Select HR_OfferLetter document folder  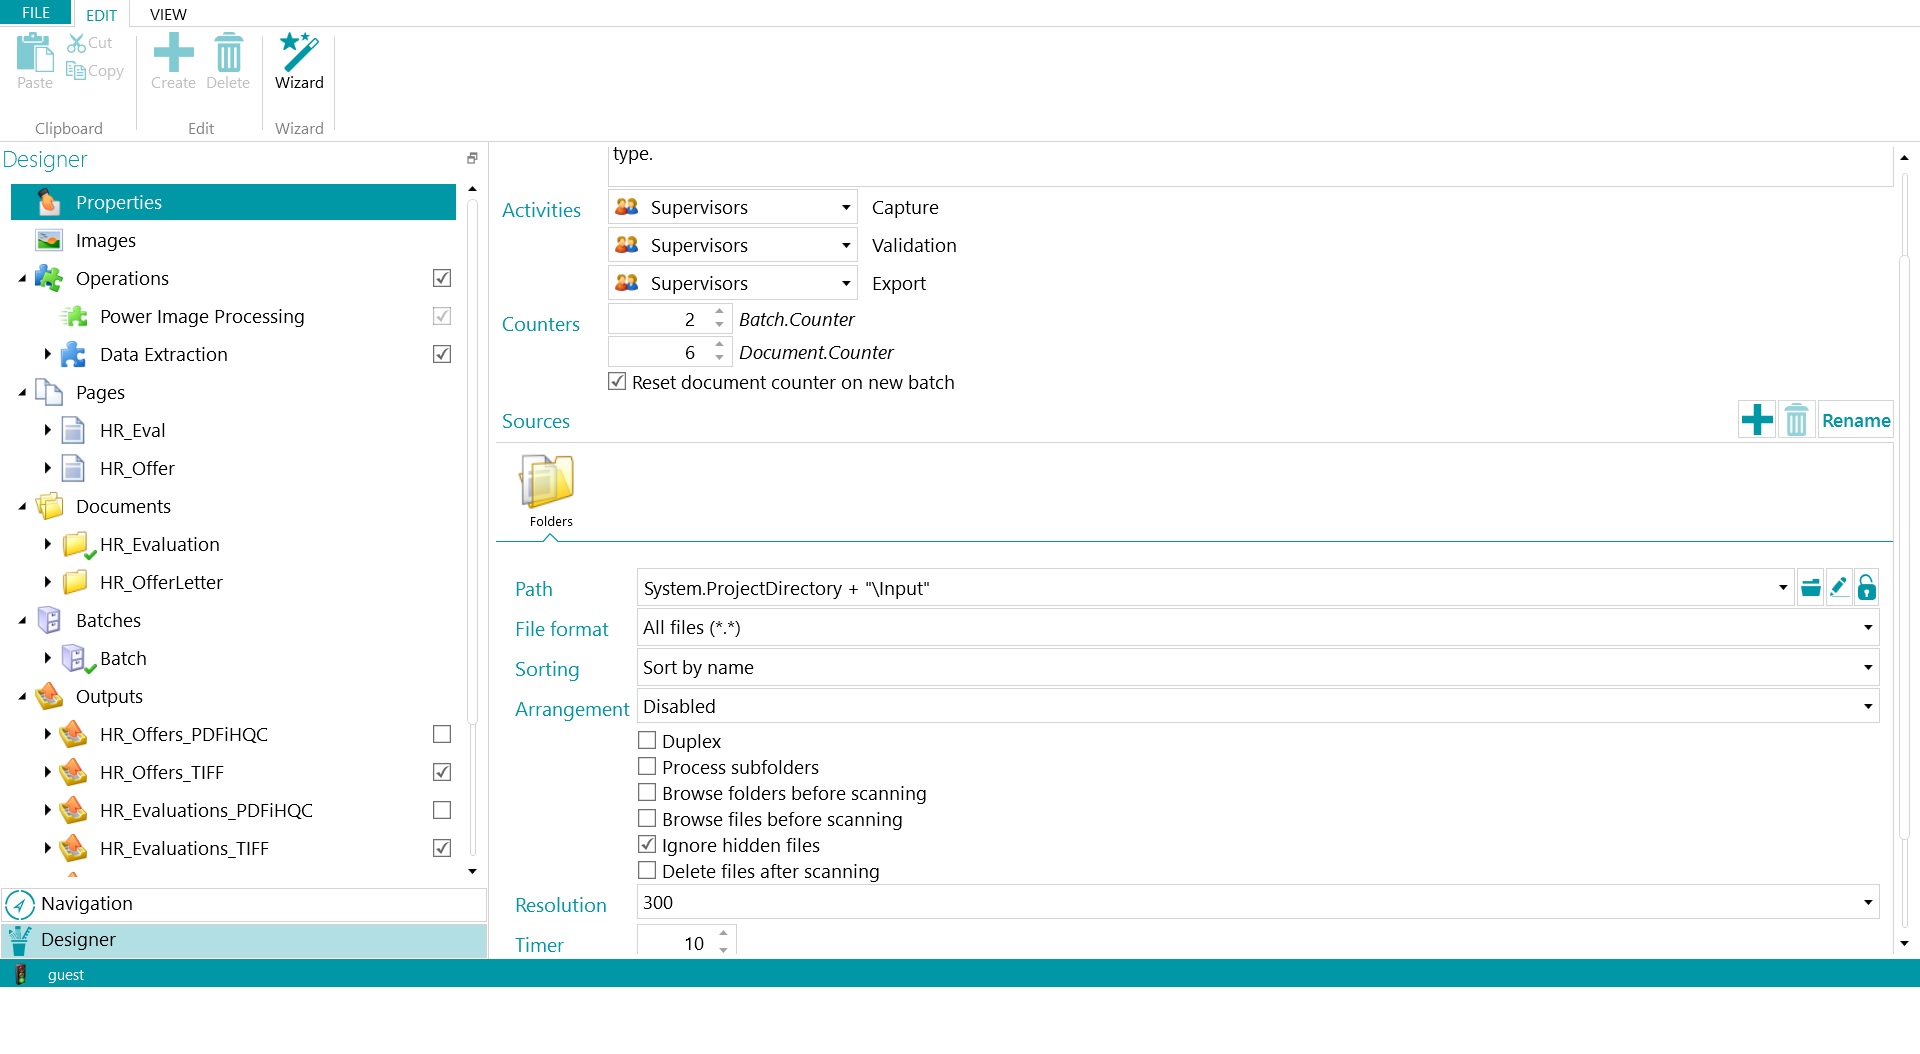(161, 582)
